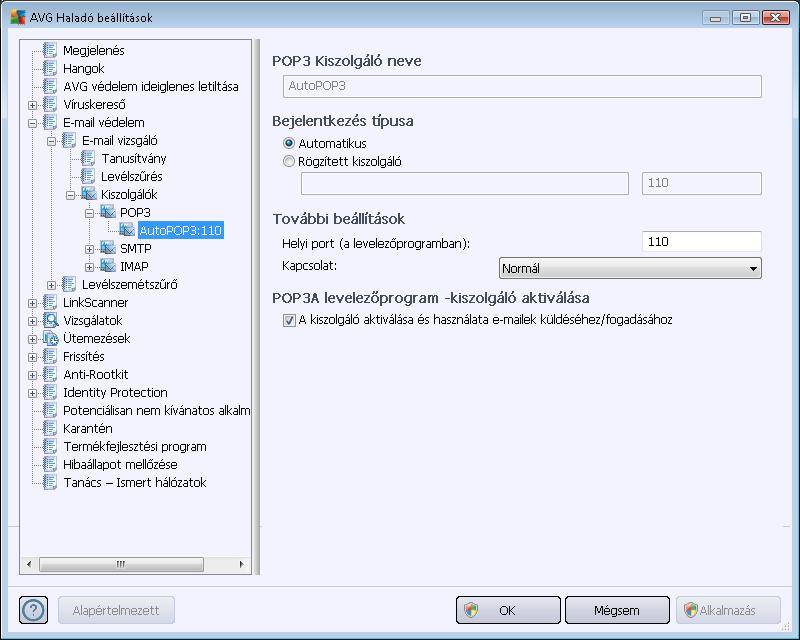
Task: Select Potenciálisan nem kívánatos alkalm item
Action: [156, 410]
